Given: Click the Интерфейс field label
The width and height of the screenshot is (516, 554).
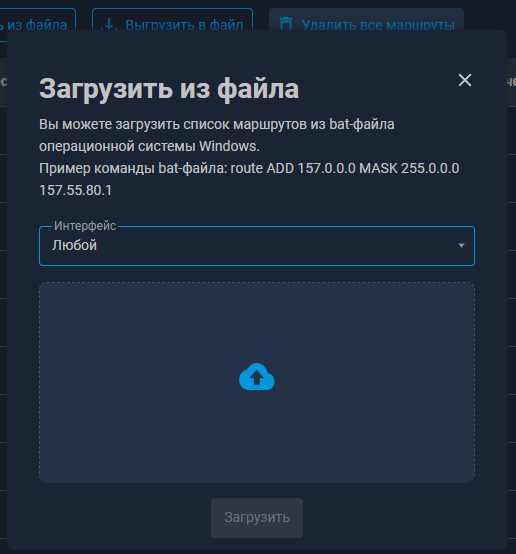Looking at the screenshot, I should [85, 226].
